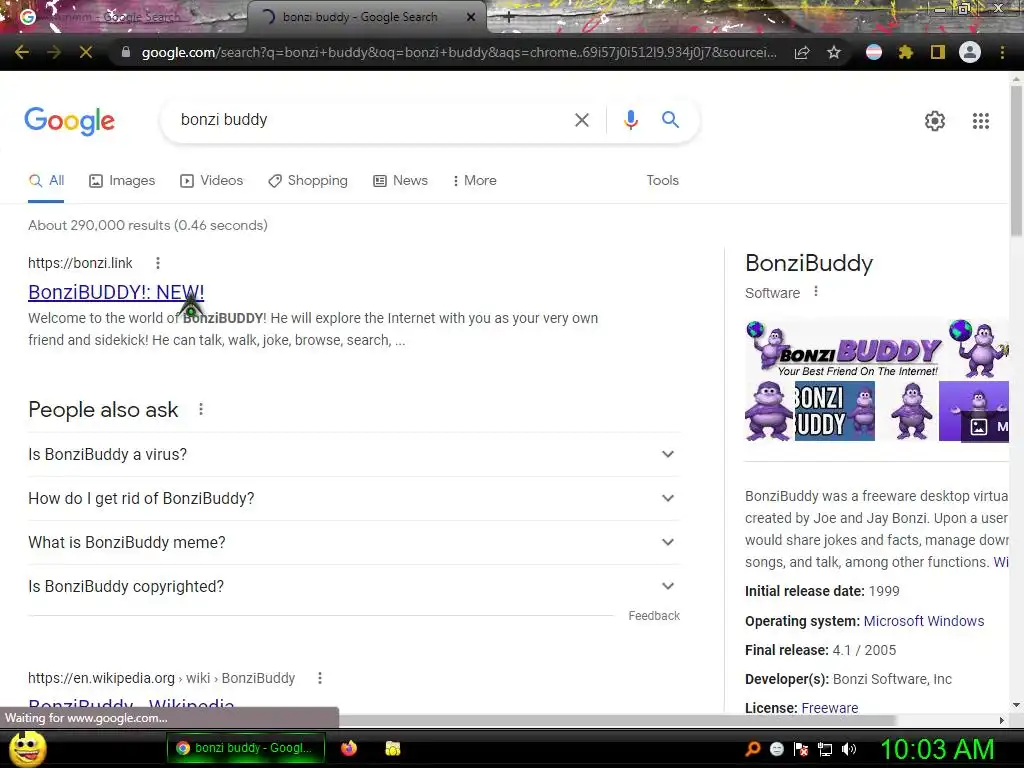The width and height of the screenshot is (1024, 768).
Task: Open the Tools options
Action: [x=662, y=181]
